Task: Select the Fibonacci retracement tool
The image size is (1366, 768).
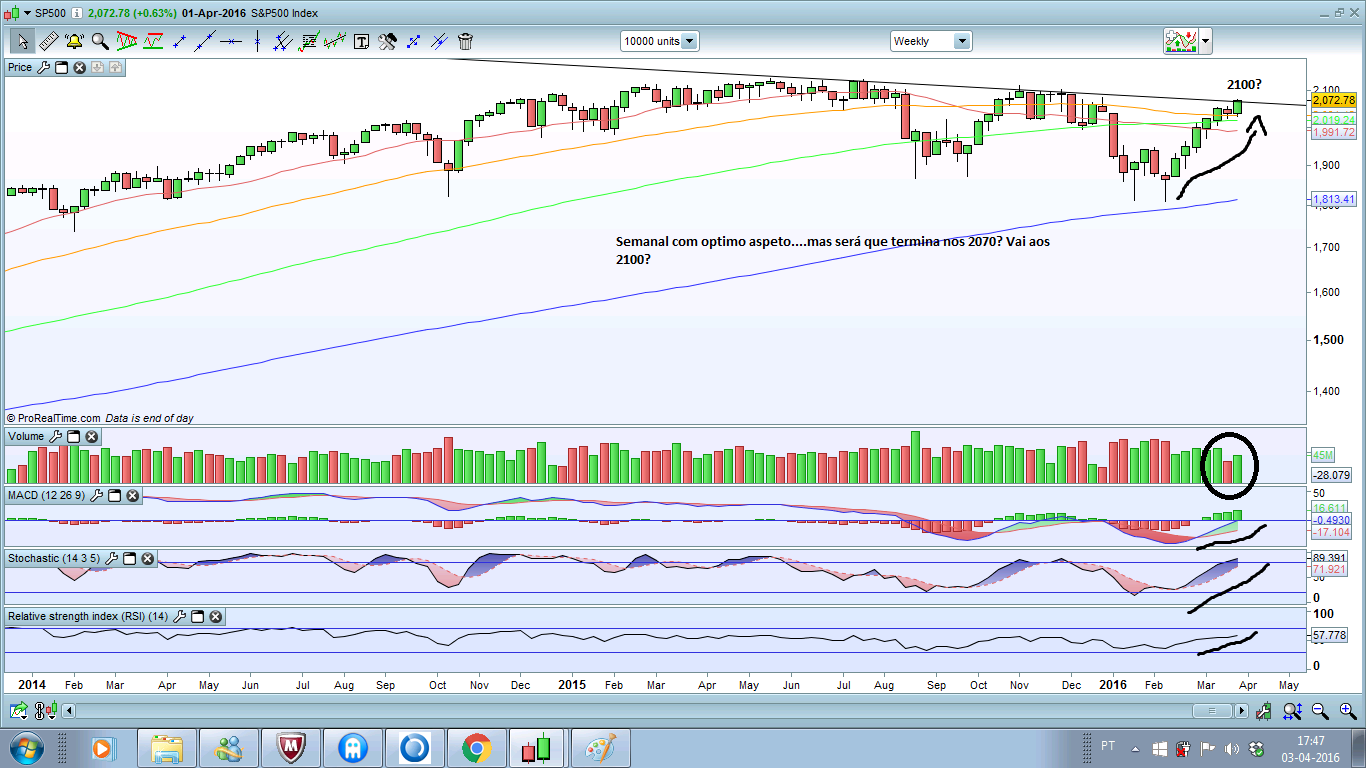Action: 309,41
